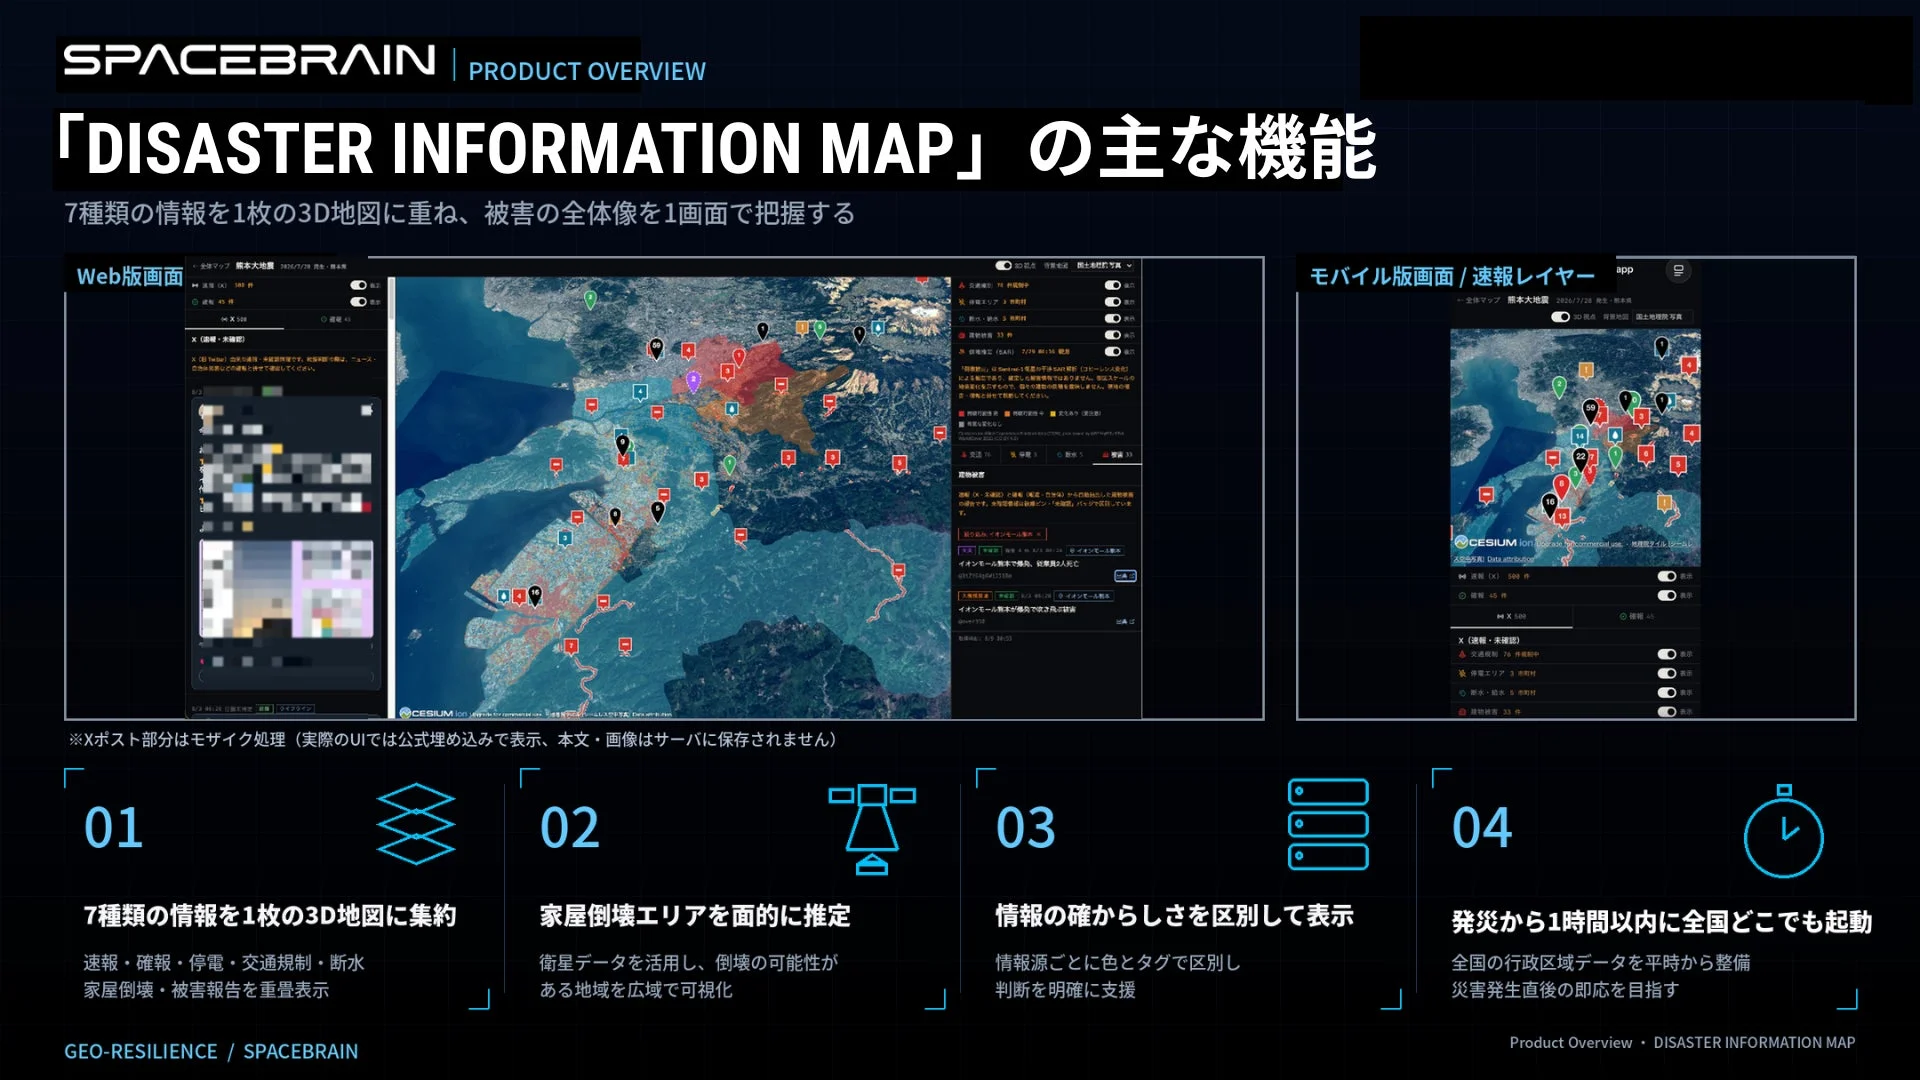This screenshot has height=1080, width=1920.
Task: Open the source link icon of first building damage report
Action: click(1125, 576)
